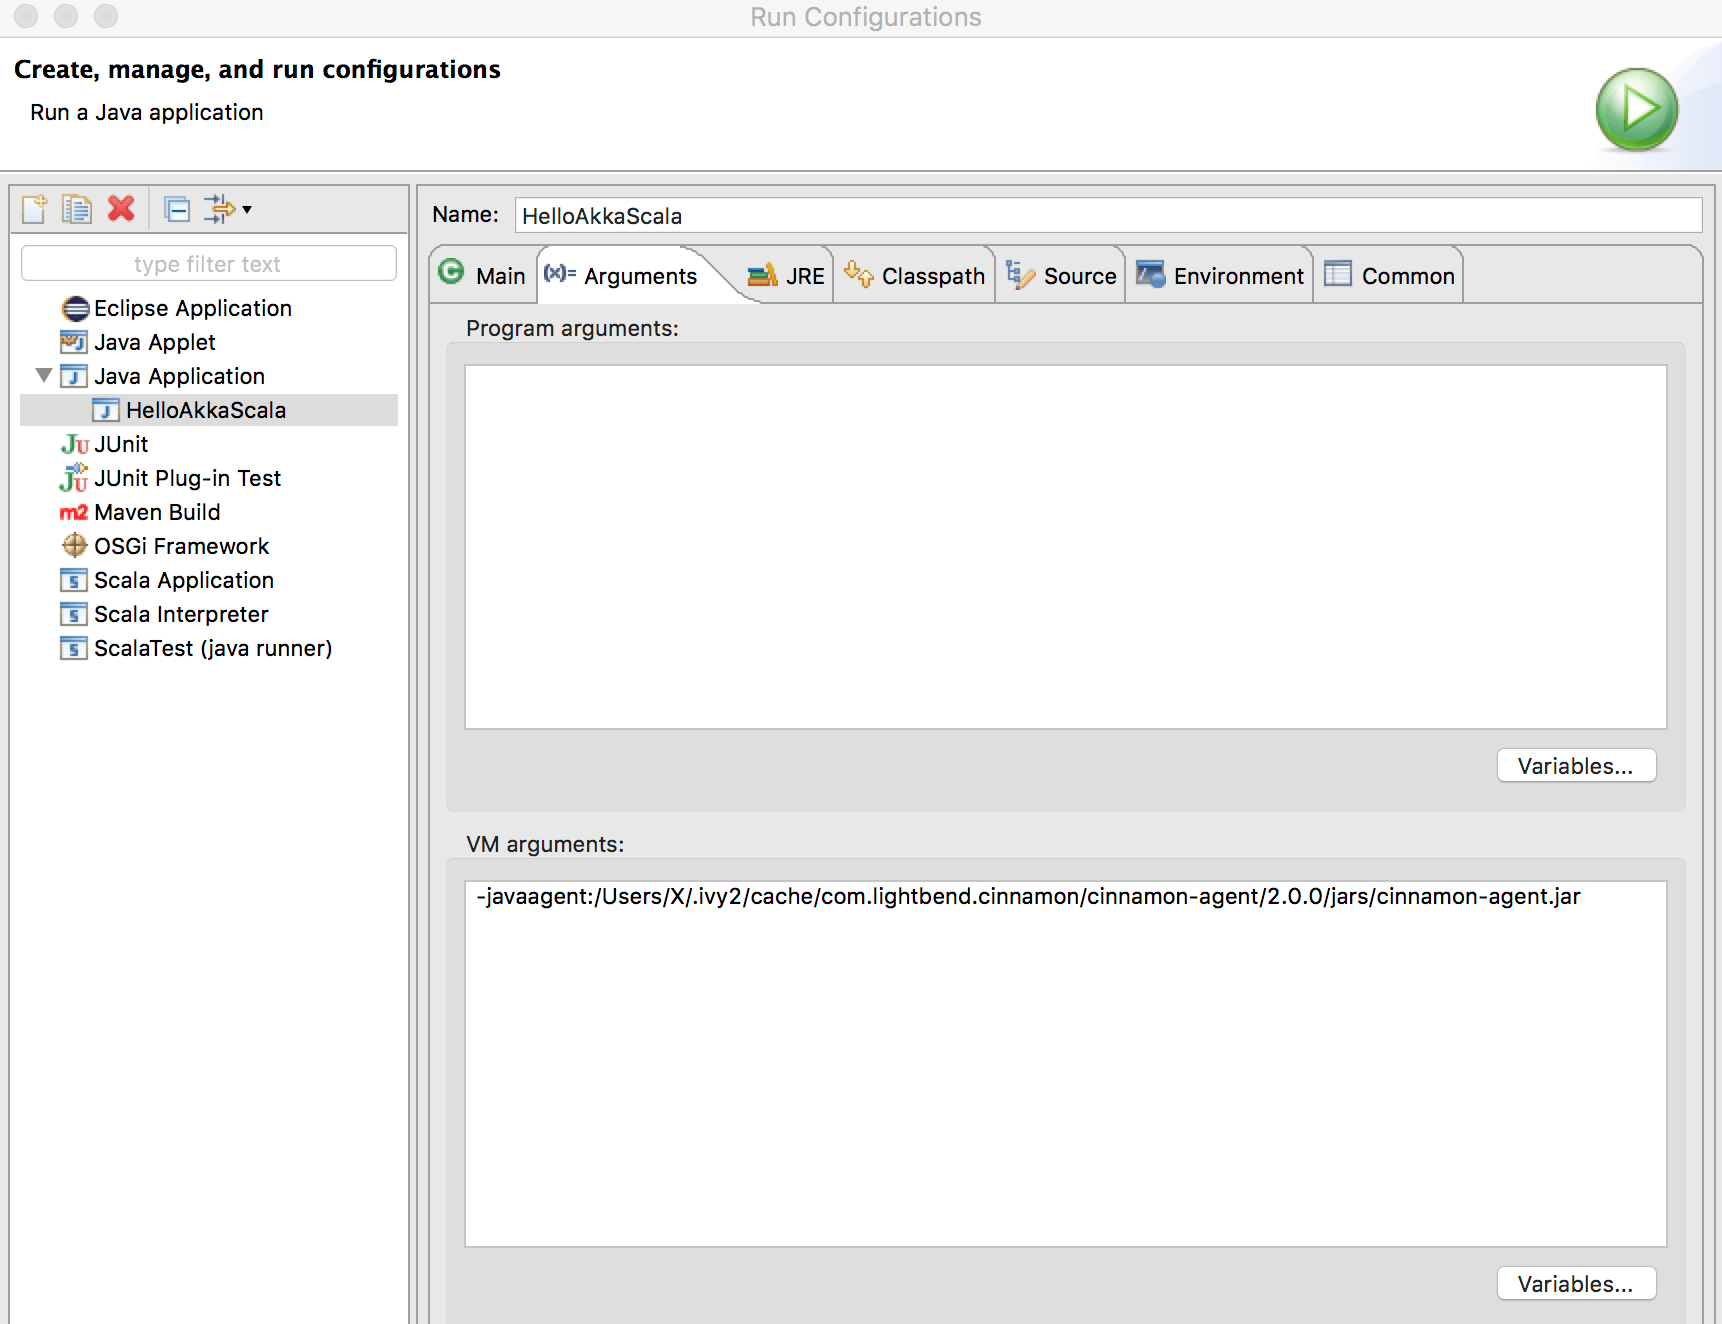Select Scala Interpreter entry
The height and width of the screenshot is (1324, 1722).
[181, 614]
